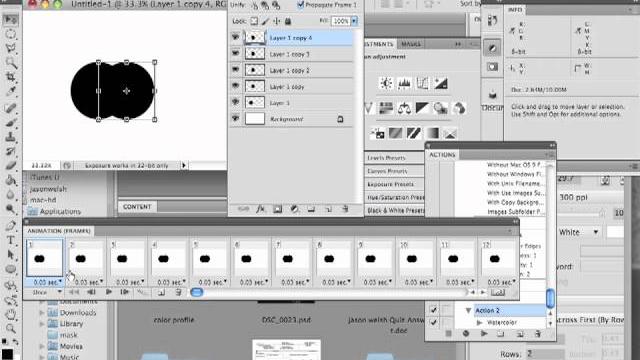Click the Curves adjustment icon
The image size is (640, 360).
(422, 83)
